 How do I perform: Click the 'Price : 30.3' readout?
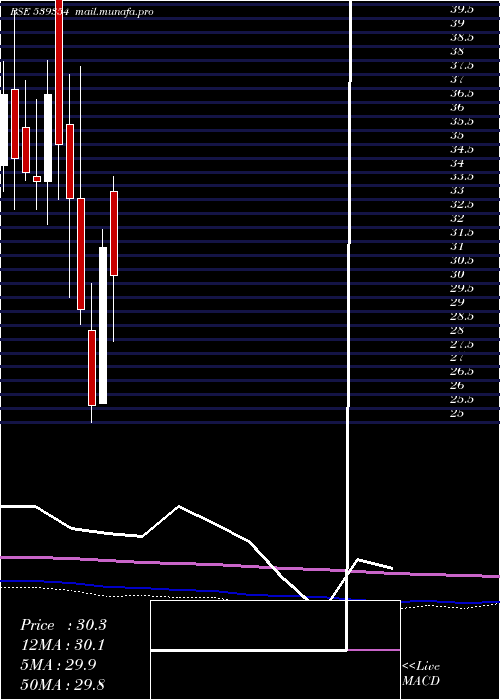63,625
